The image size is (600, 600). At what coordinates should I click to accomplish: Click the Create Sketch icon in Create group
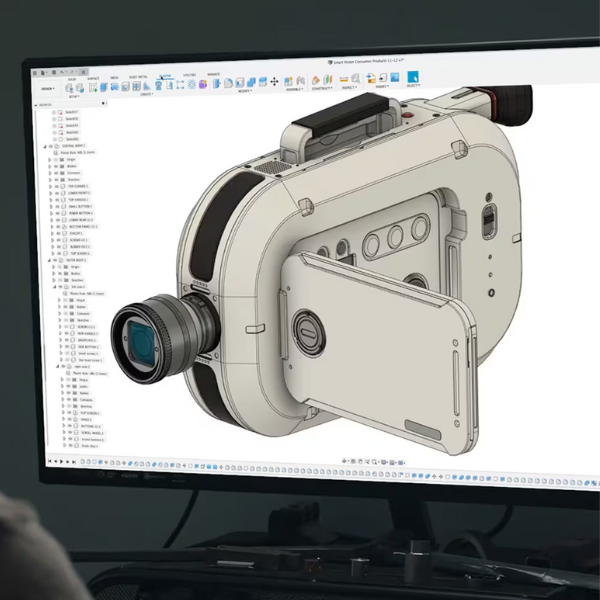tap(93, 87)
